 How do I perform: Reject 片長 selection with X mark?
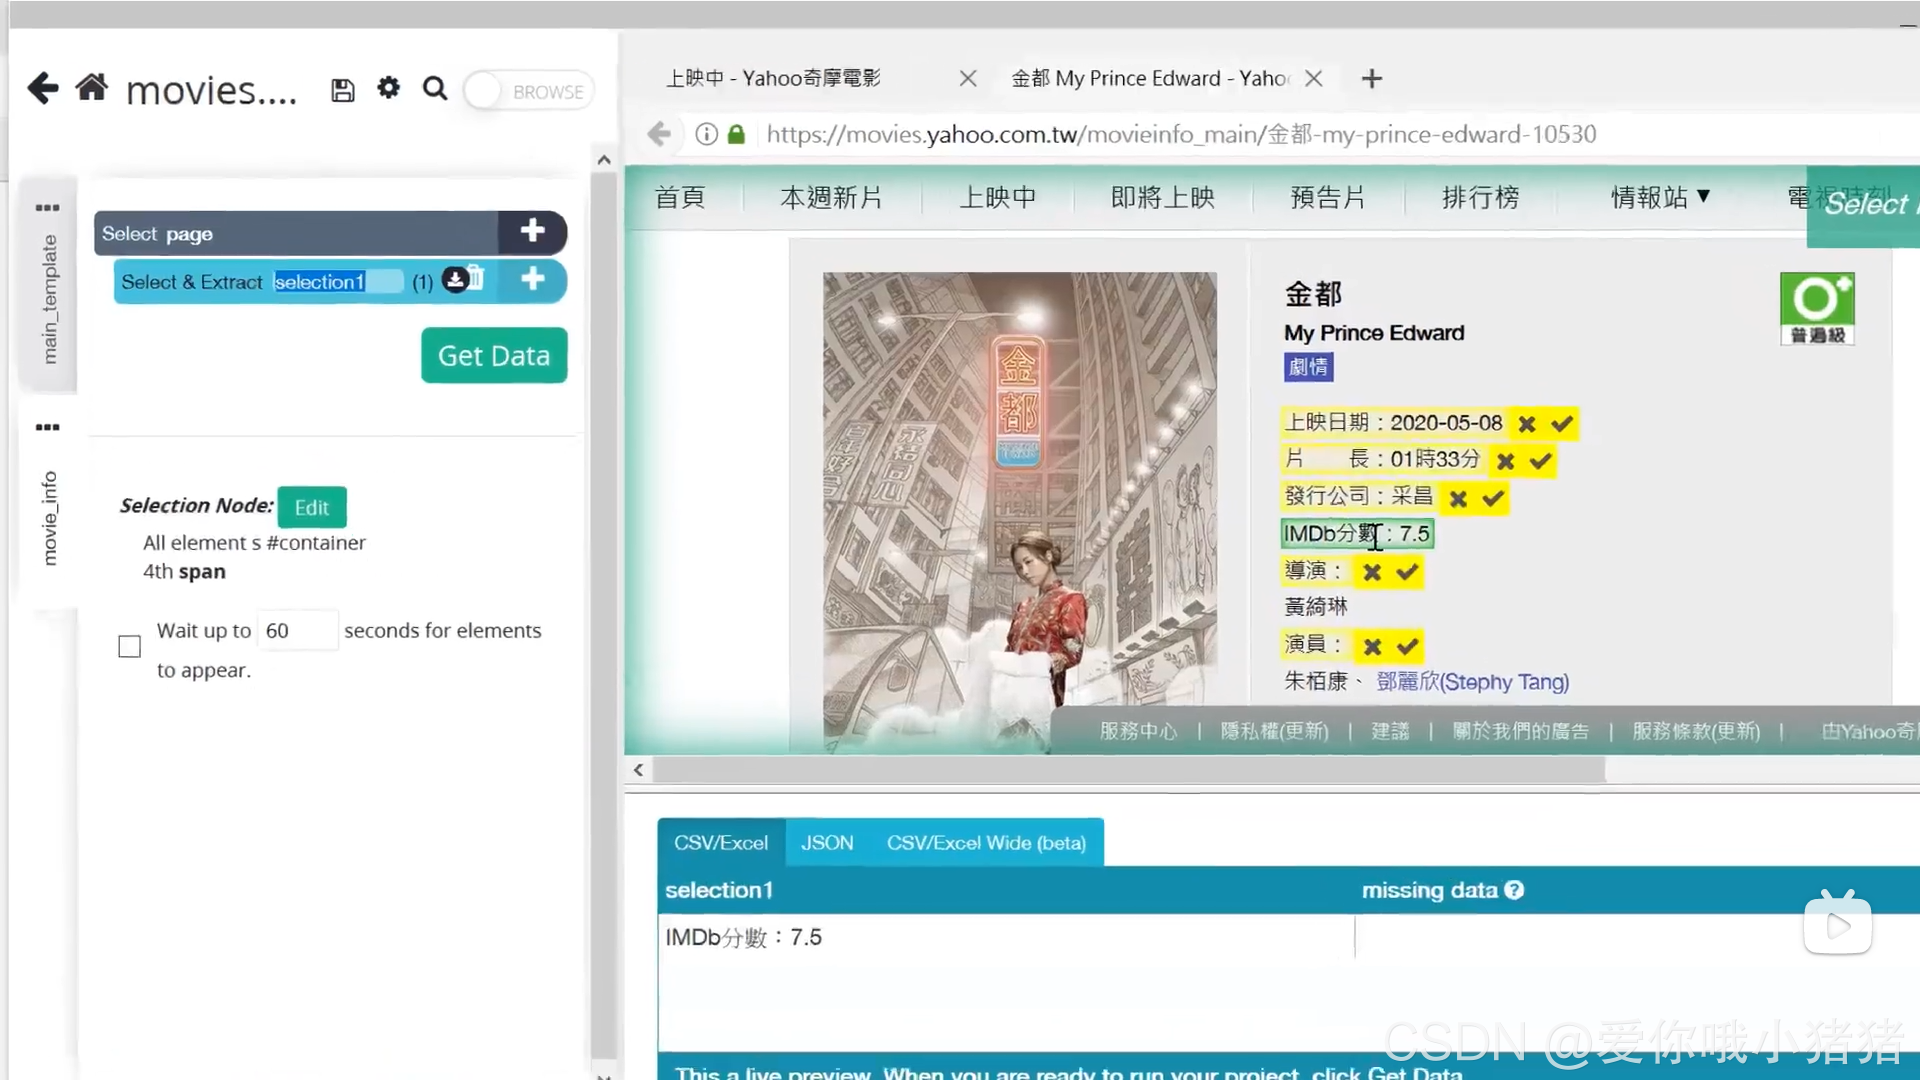click(x=1505, y=461)
